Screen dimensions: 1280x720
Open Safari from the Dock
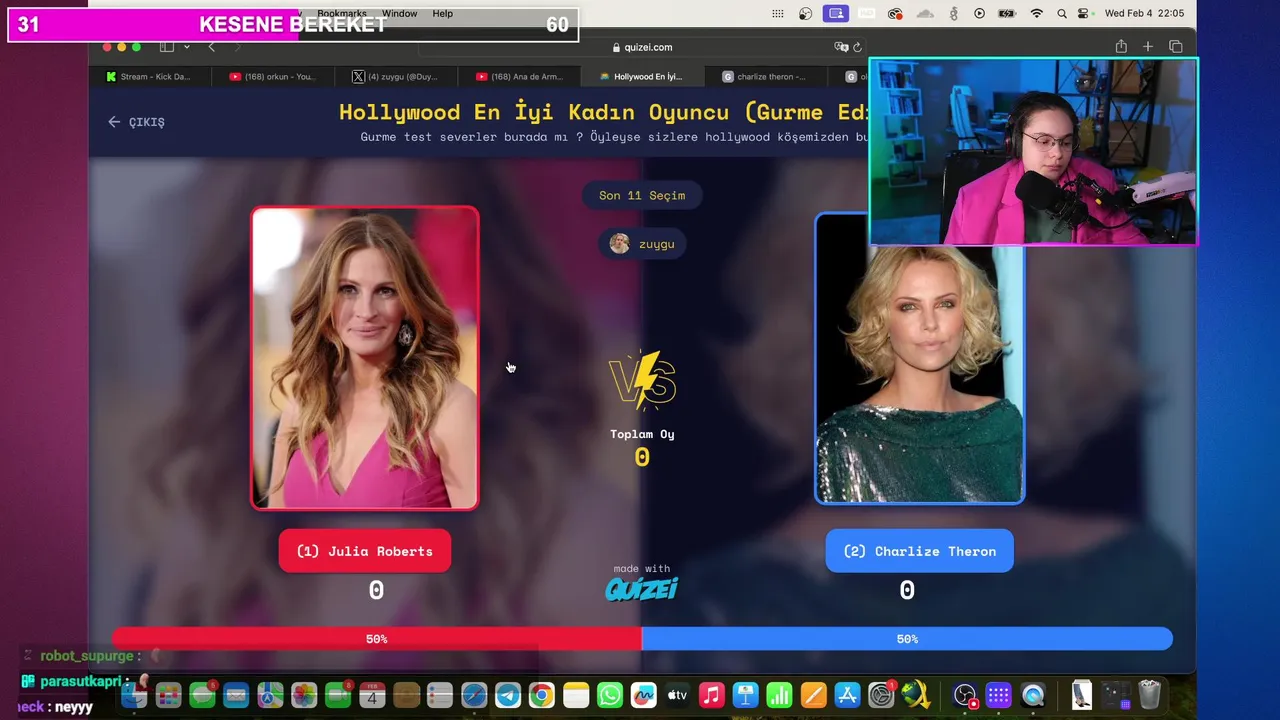(x=474, y=695)
